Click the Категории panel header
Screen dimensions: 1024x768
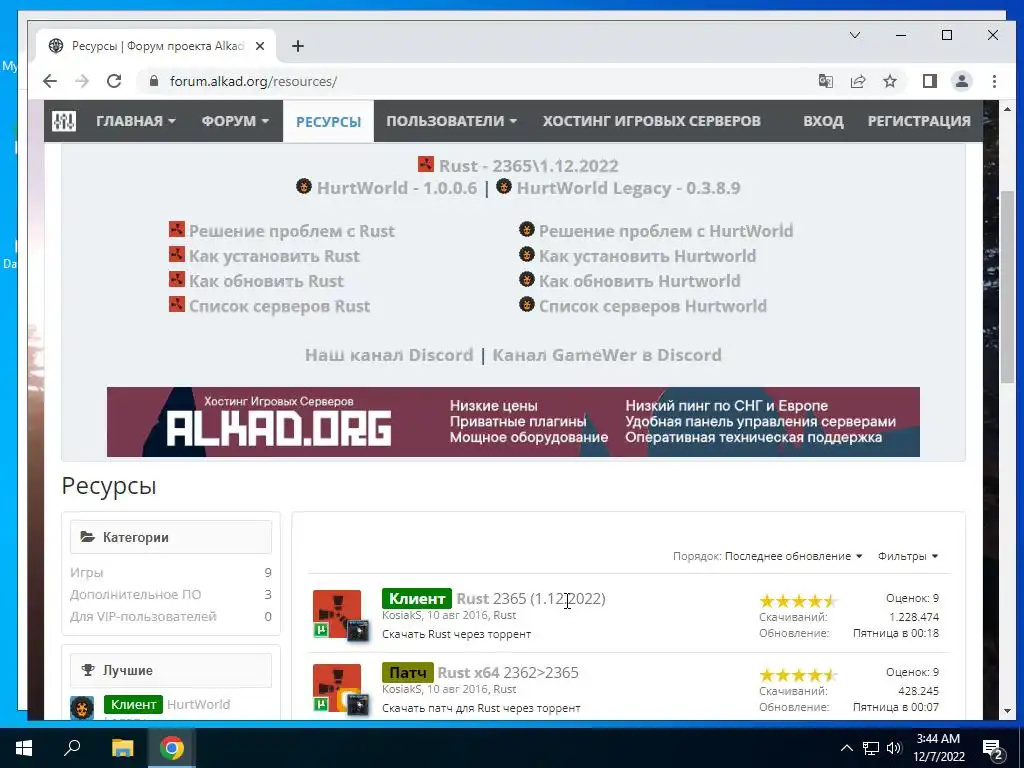(170, 537)
